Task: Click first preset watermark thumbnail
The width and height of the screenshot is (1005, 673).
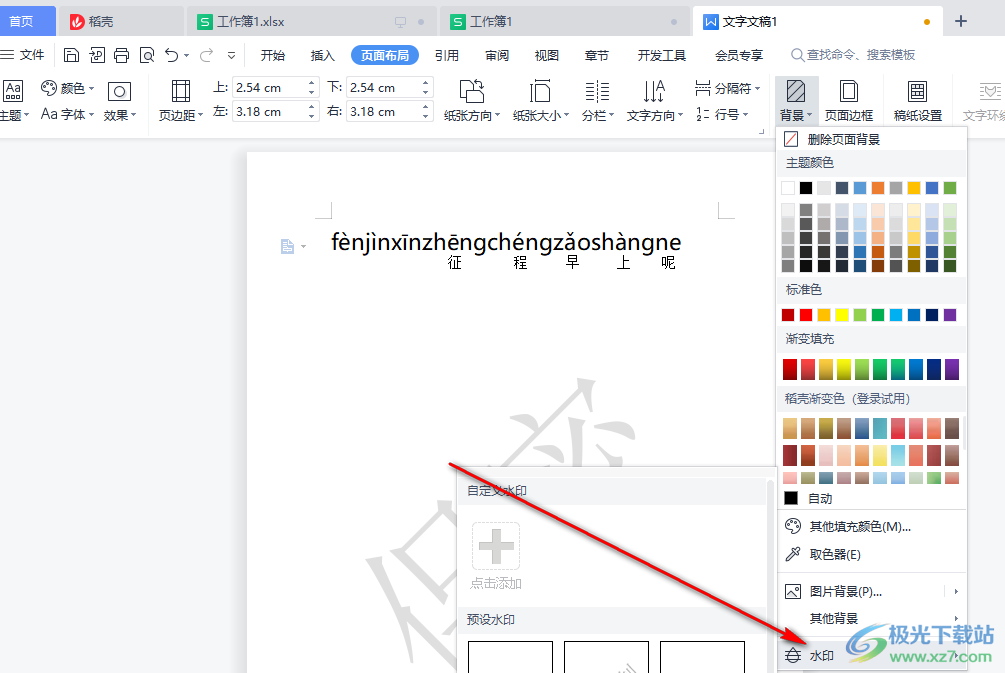Action: coord(510,657)
